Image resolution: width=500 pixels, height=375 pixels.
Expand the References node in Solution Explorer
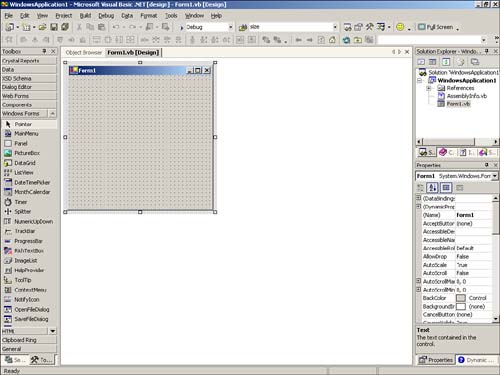(429, 88)
